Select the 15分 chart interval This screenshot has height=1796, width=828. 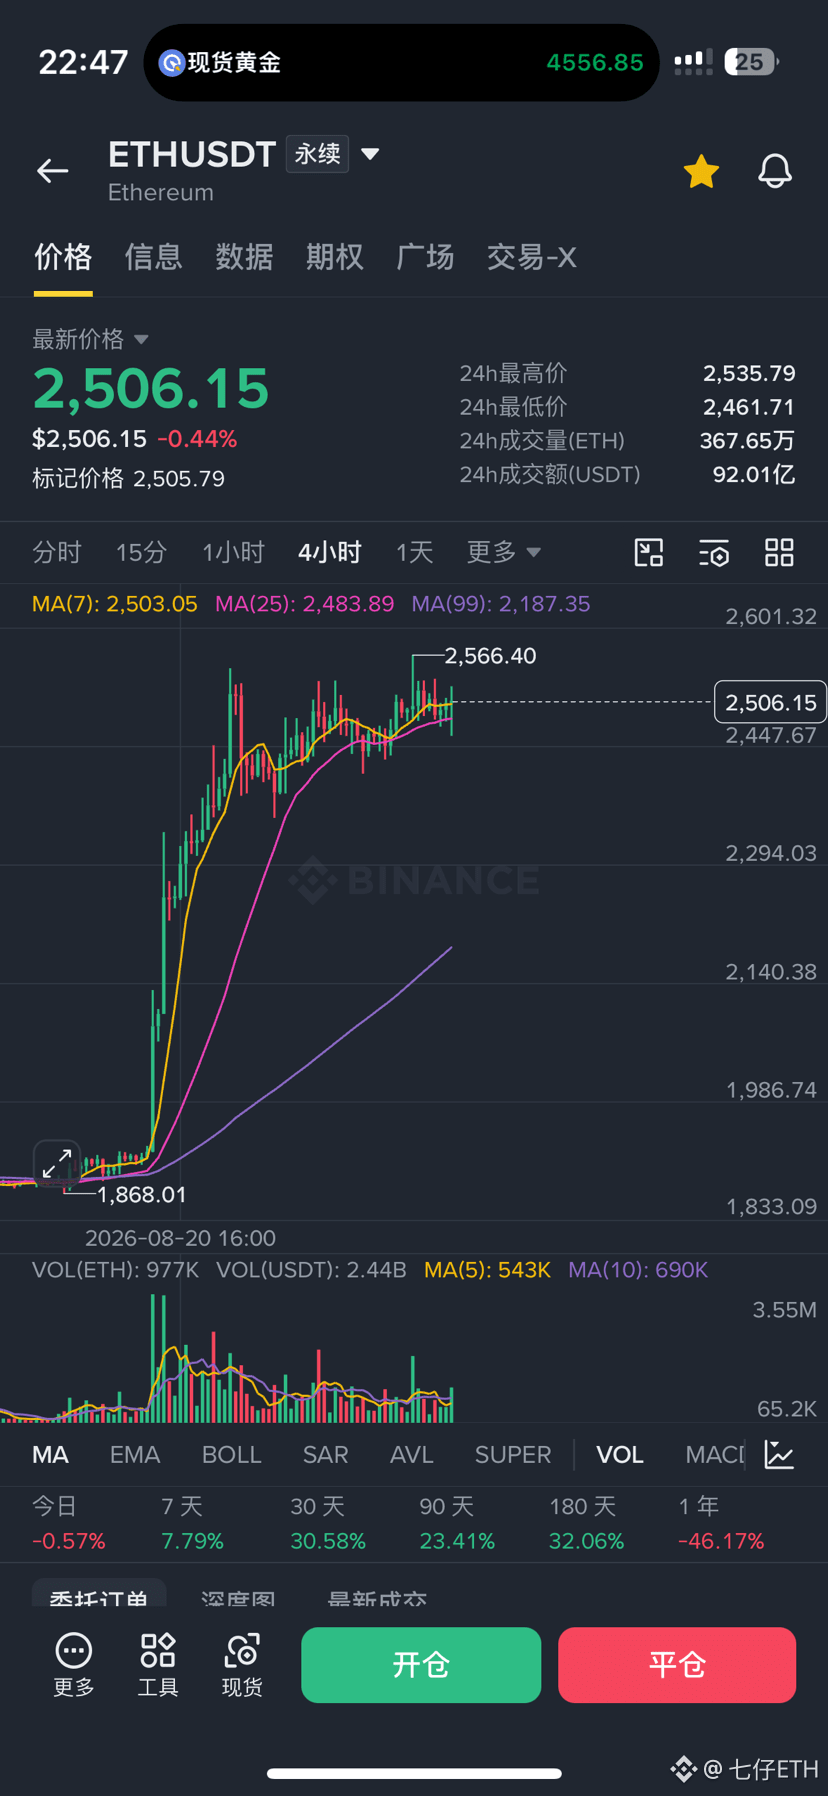pos(141,552)
